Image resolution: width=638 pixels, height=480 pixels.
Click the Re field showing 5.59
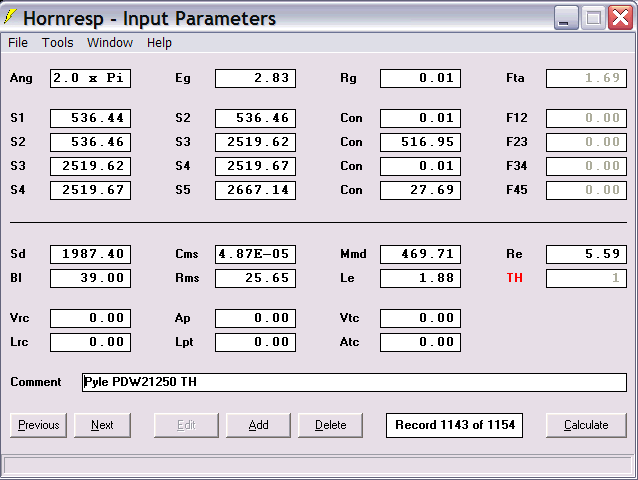pyautogui.click(x=586, y=254)
